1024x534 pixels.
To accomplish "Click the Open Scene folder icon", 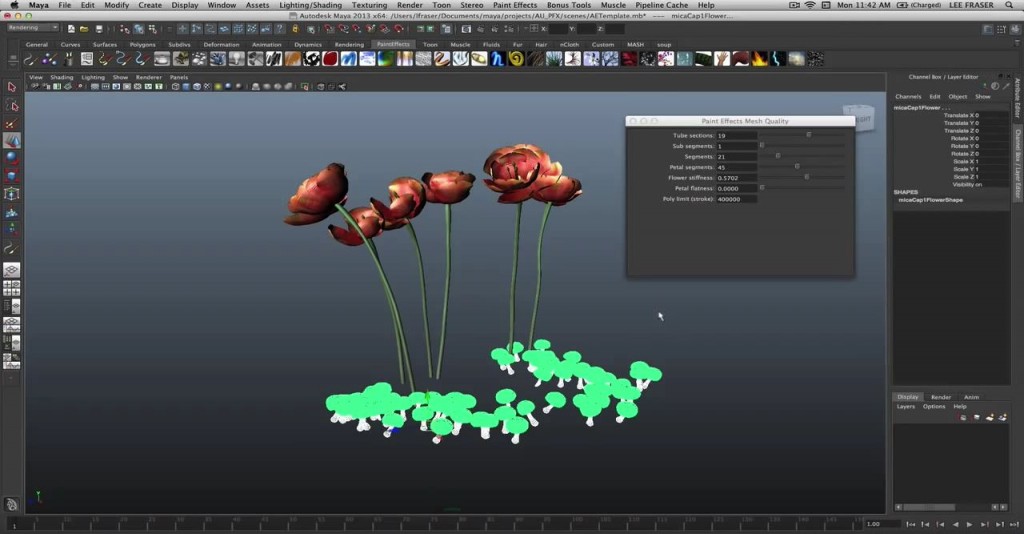I will [x=84, y=29].
